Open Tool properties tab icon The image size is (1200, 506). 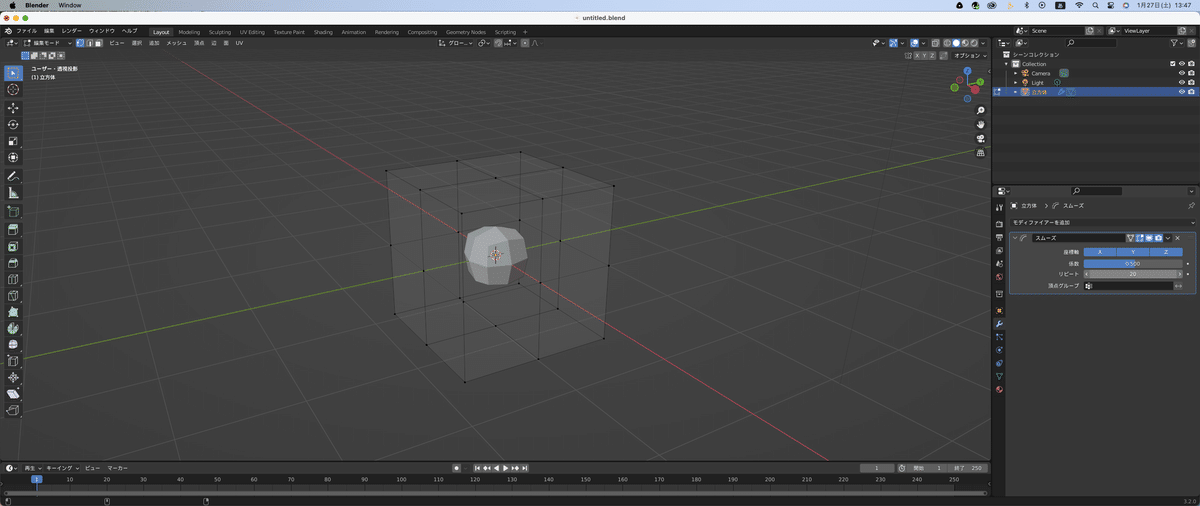point(999,207)
